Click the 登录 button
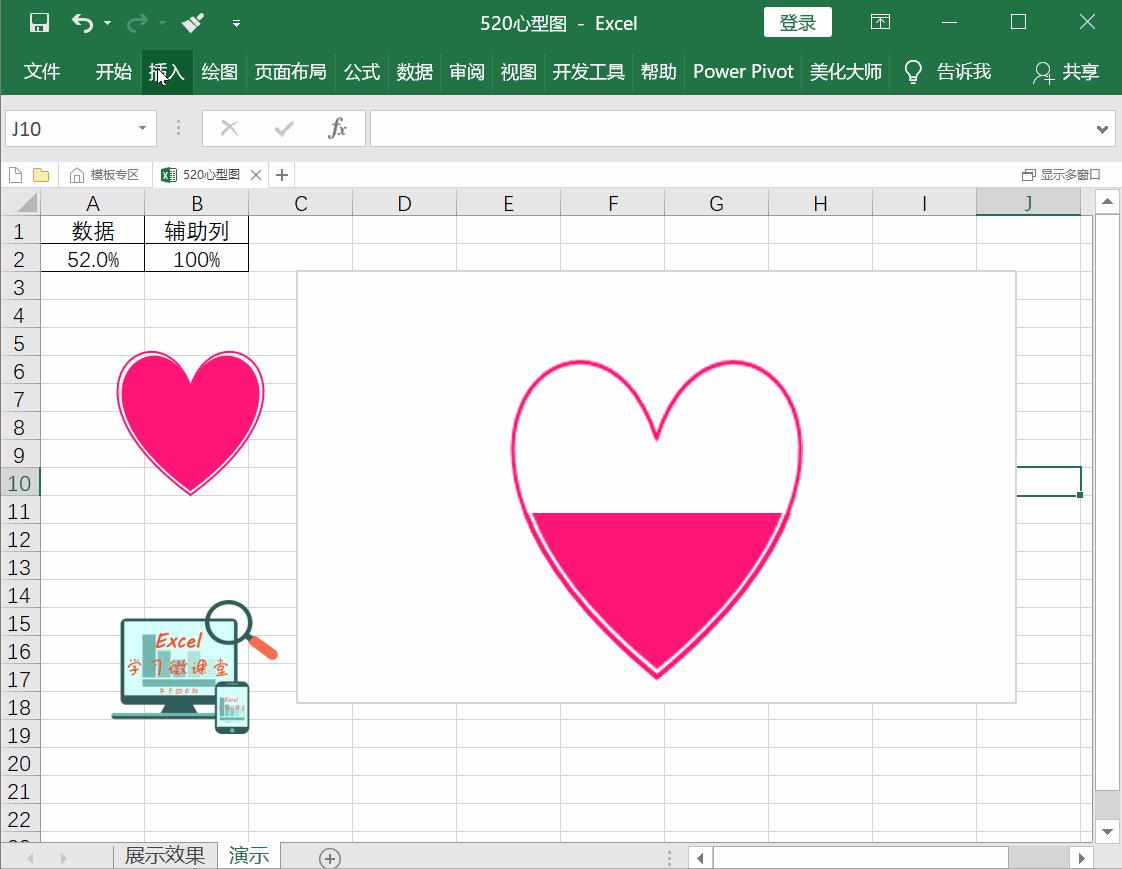Screen dimensions: 1122x869 point(797,21)
